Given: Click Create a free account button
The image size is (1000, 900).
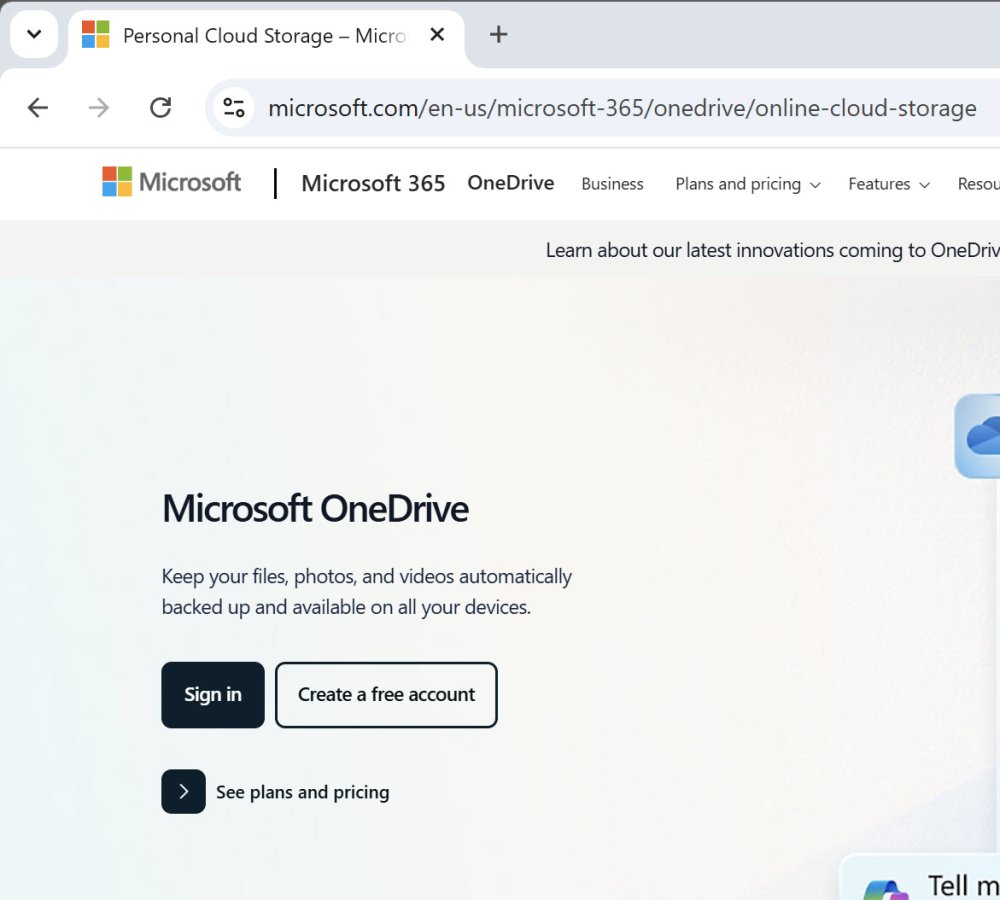Looking at the screenshot, I should (x=386, y=695).
